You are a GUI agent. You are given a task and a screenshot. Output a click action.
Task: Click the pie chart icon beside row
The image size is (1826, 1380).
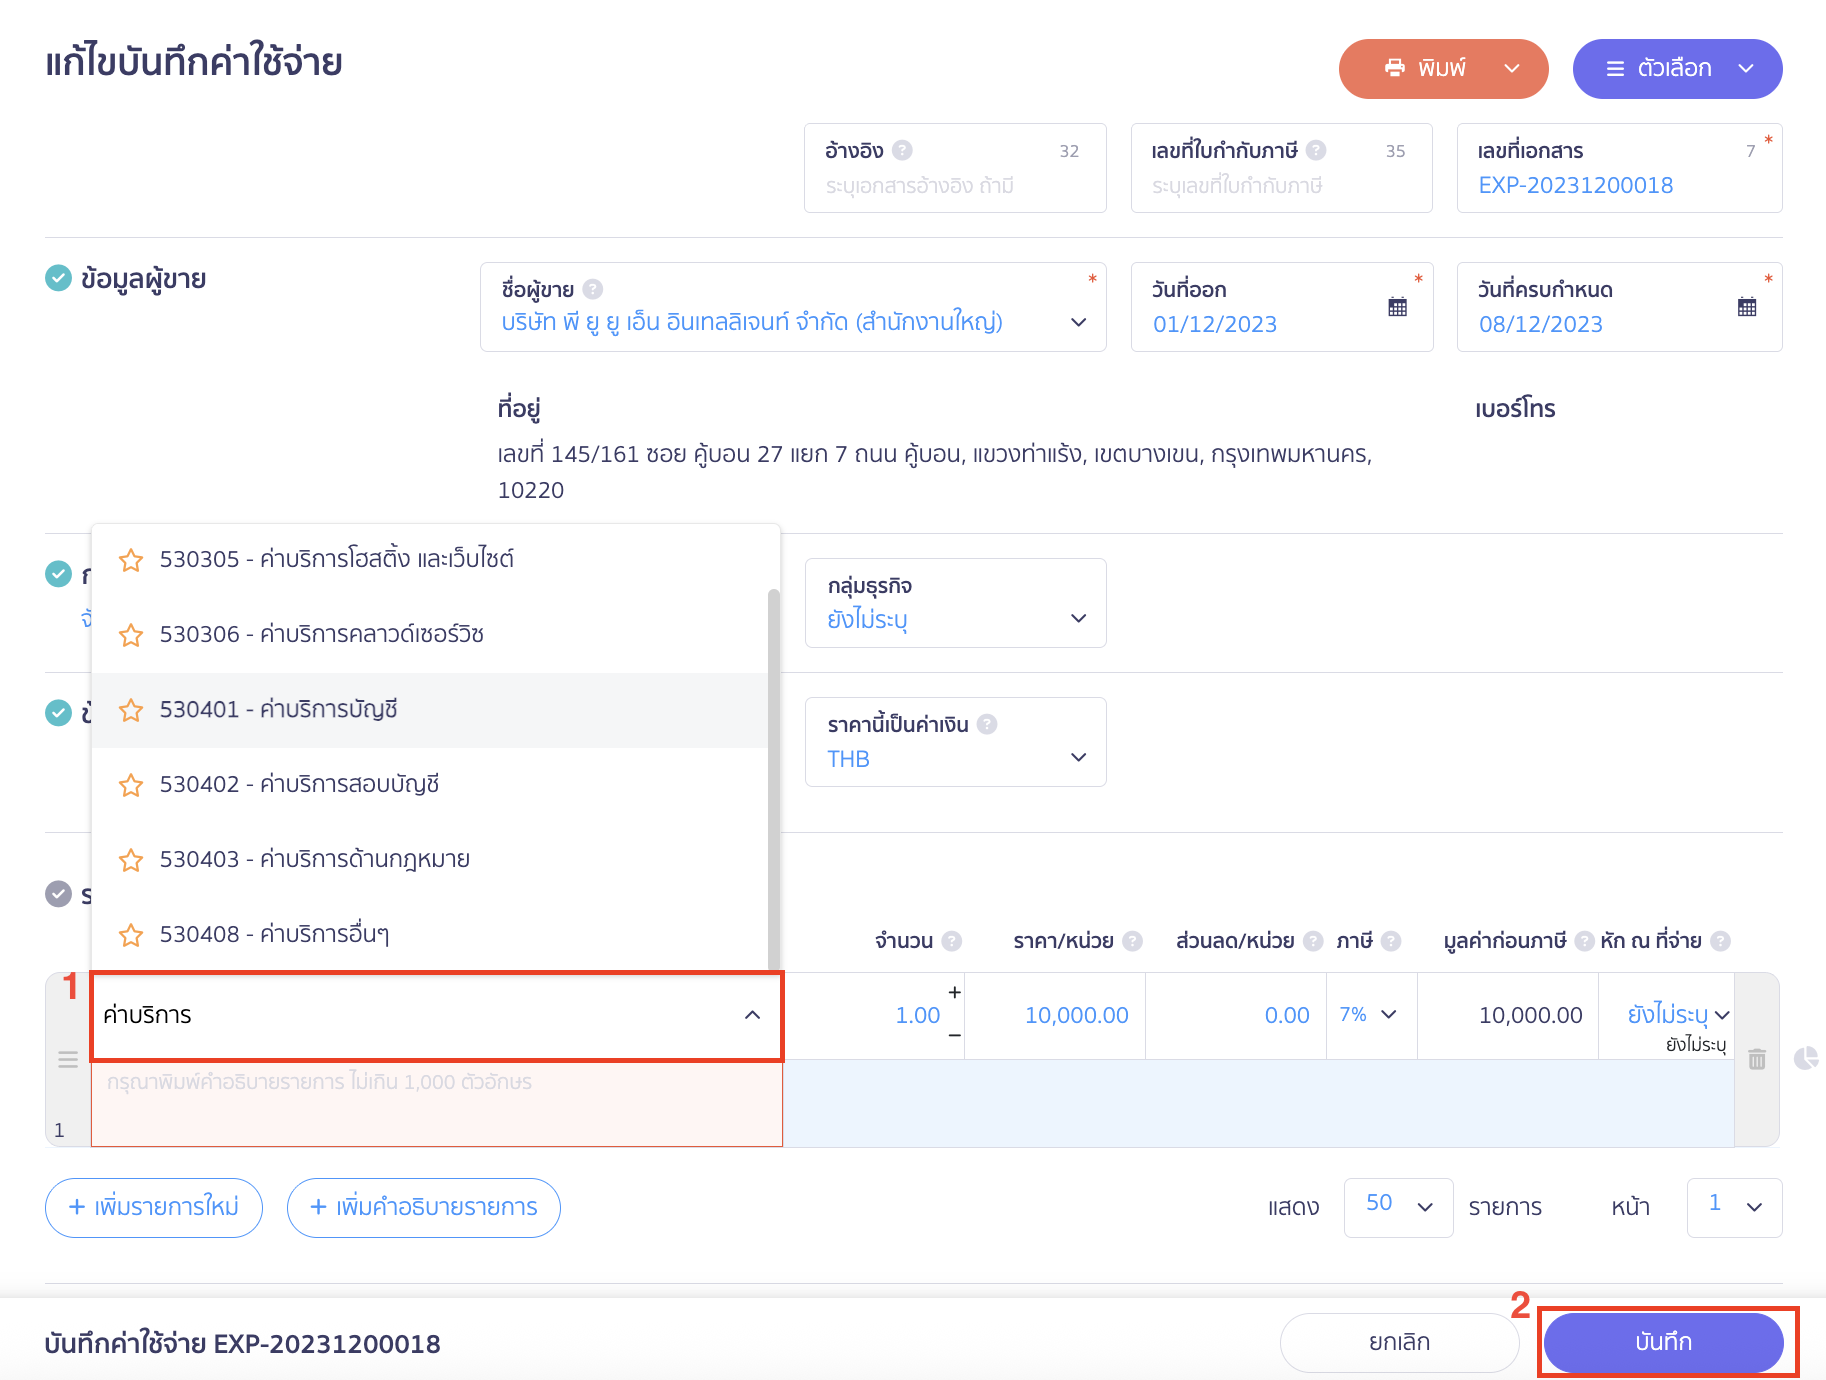[x=1805, y=1058]
